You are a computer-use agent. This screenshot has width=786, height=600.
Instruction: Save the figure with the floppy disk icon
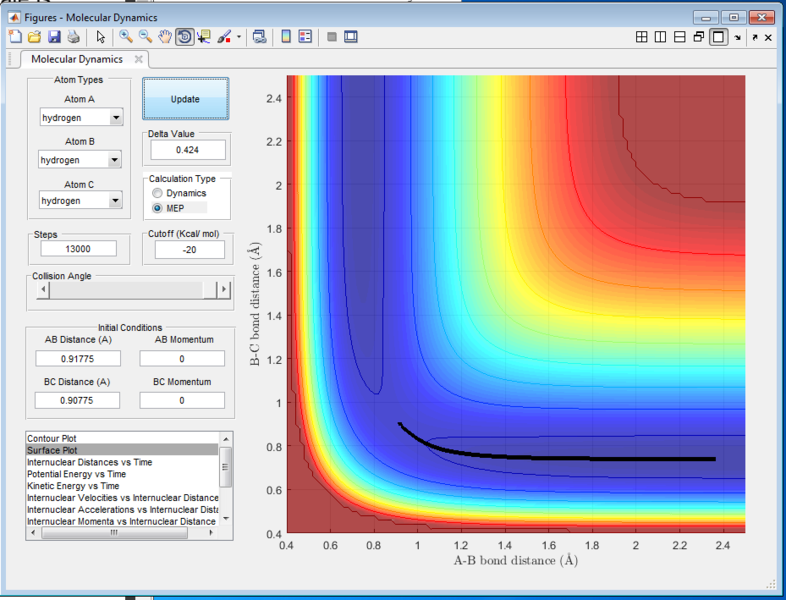pos(54,37)
